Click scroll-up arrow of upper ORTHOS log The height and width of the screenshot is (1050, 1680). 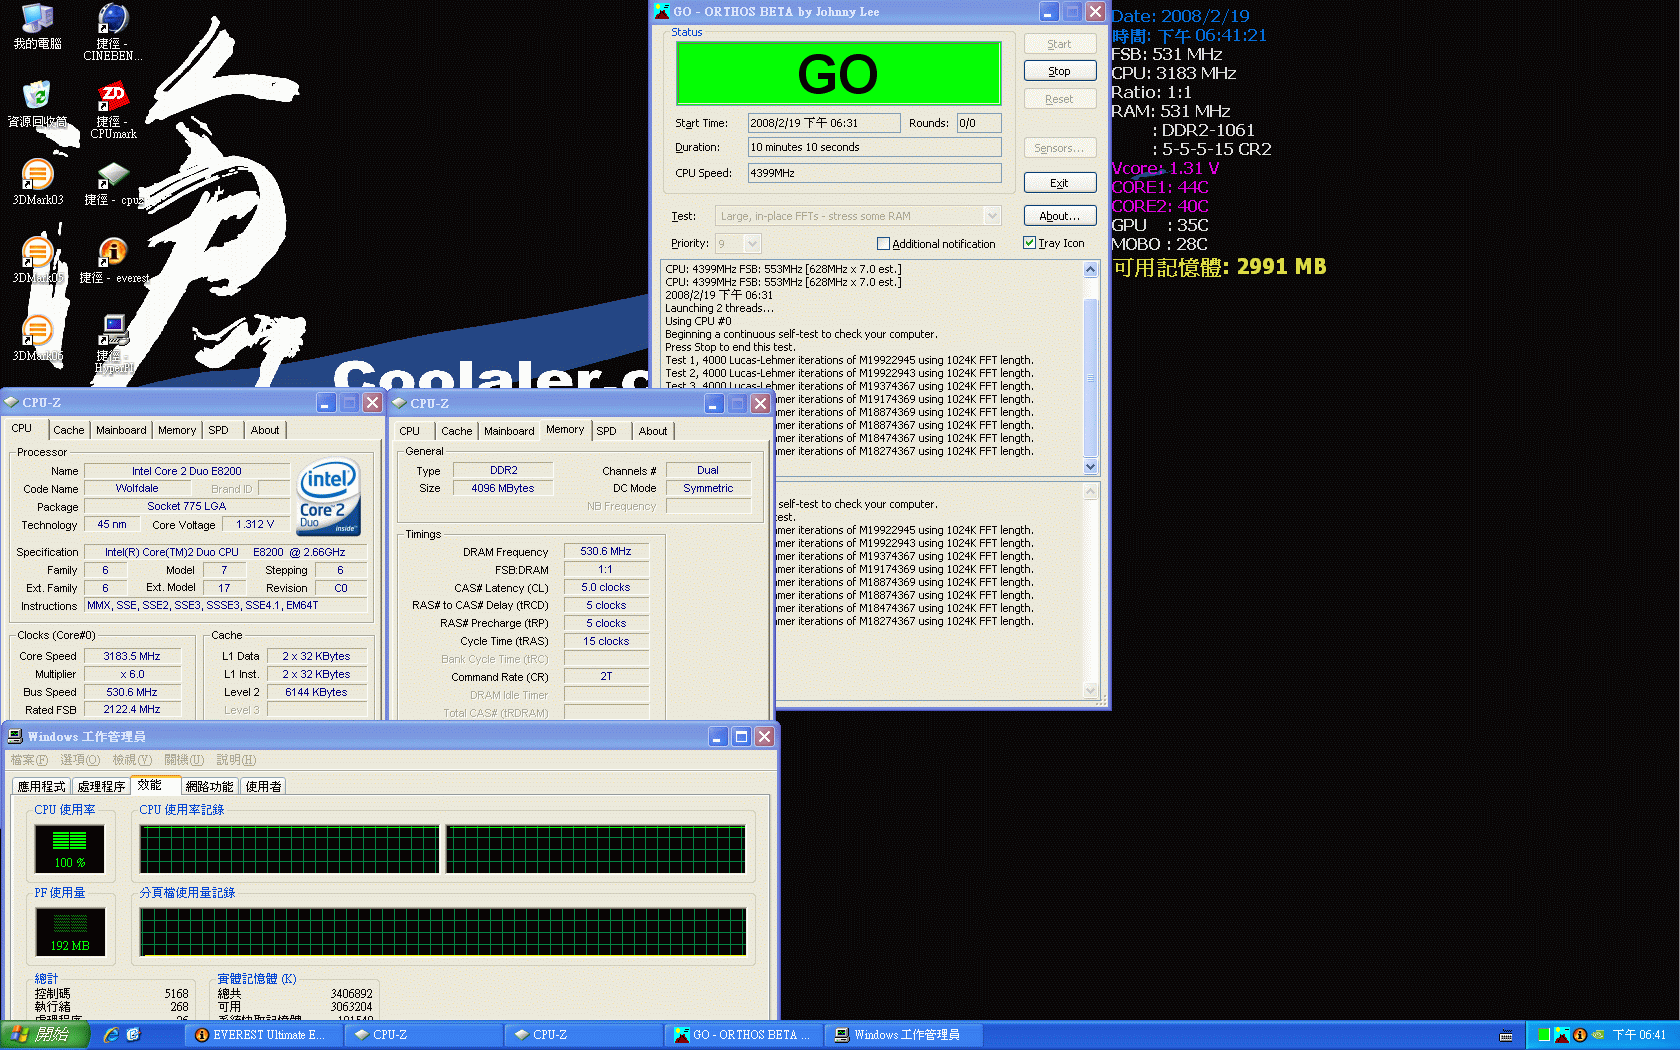1090,269
